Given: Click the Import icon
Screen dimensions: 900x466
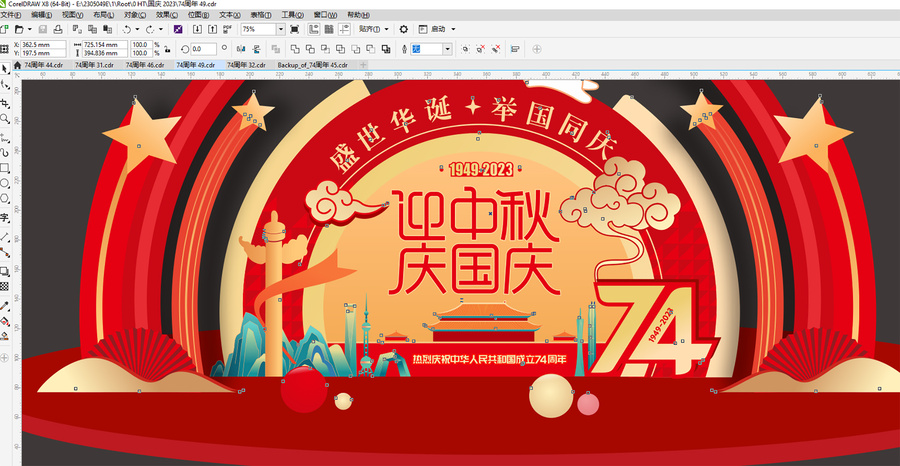Looking at the screenshot, I should point(197,29).
